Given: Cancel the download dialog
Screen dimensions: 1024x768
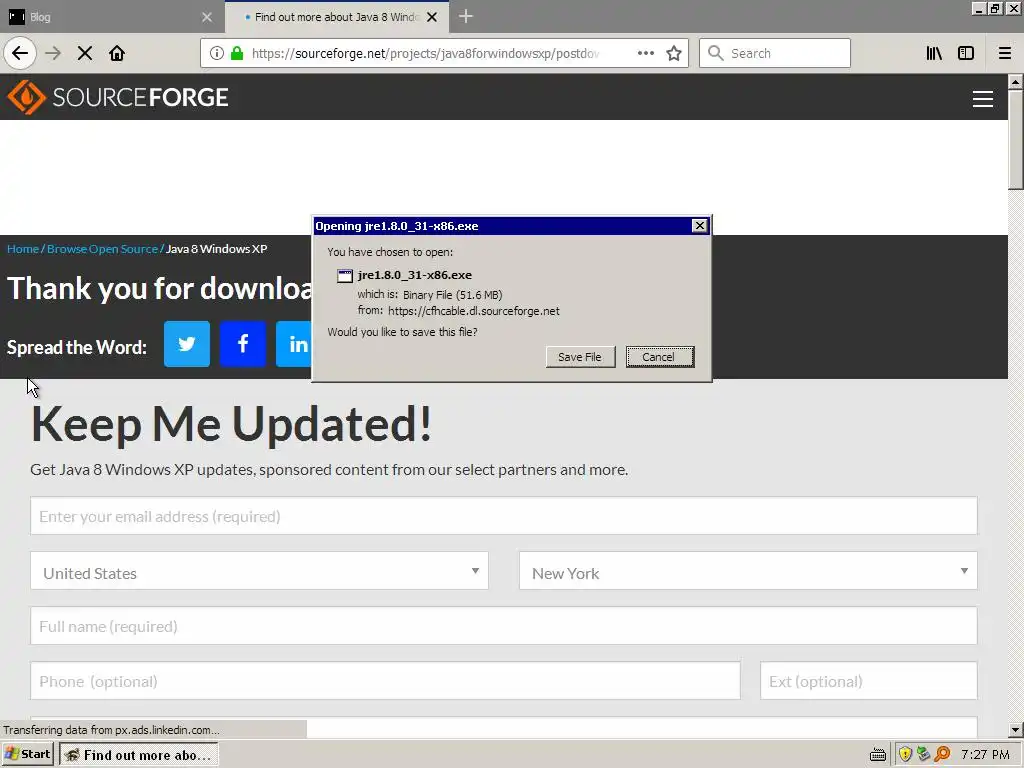Looking at the screenshot, I should point(660,357).
